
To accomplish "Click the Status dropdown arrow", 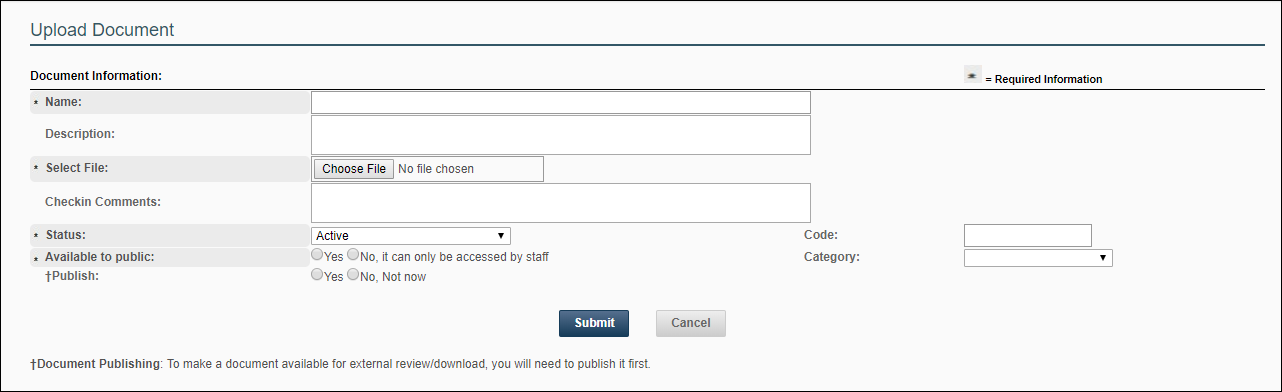I will tap(500, 236).
